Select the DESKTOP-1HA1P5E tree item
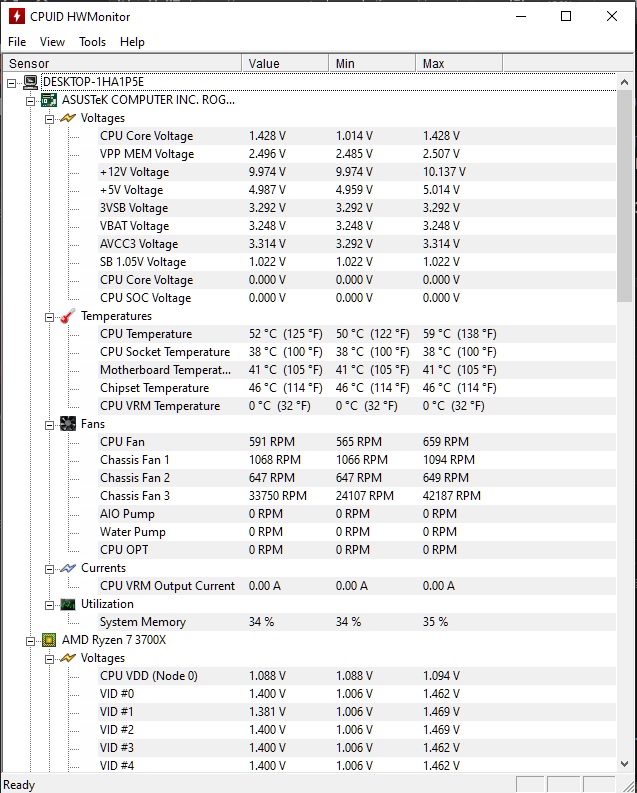Image resolution: width=637 pixels, height=793 pixels. pos(93,82)
